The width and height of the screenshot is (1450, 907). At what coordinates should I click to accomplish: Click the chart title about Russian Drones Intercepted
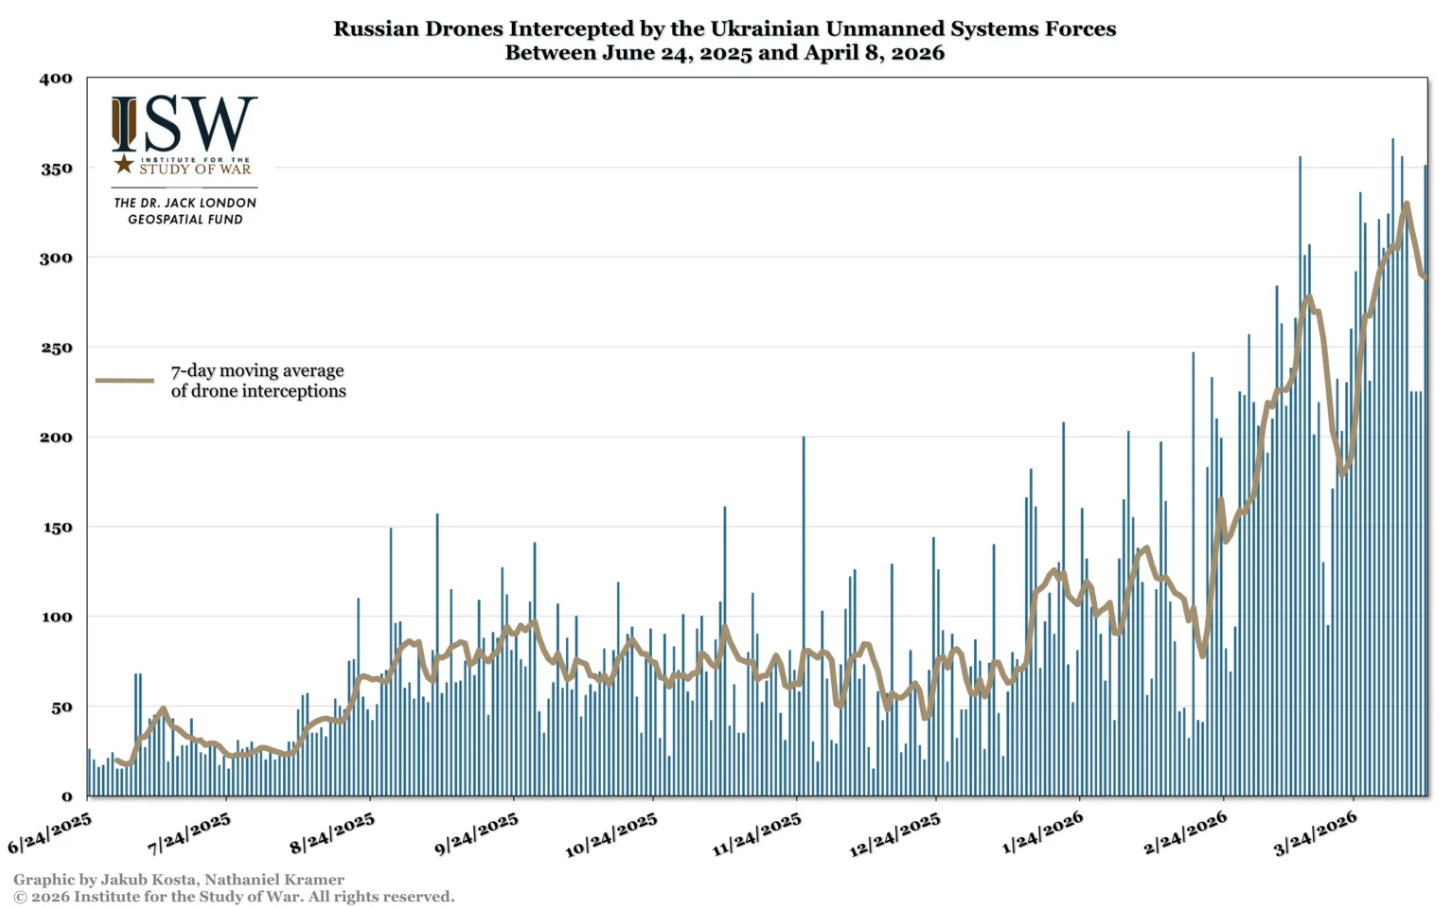[724, 29]
